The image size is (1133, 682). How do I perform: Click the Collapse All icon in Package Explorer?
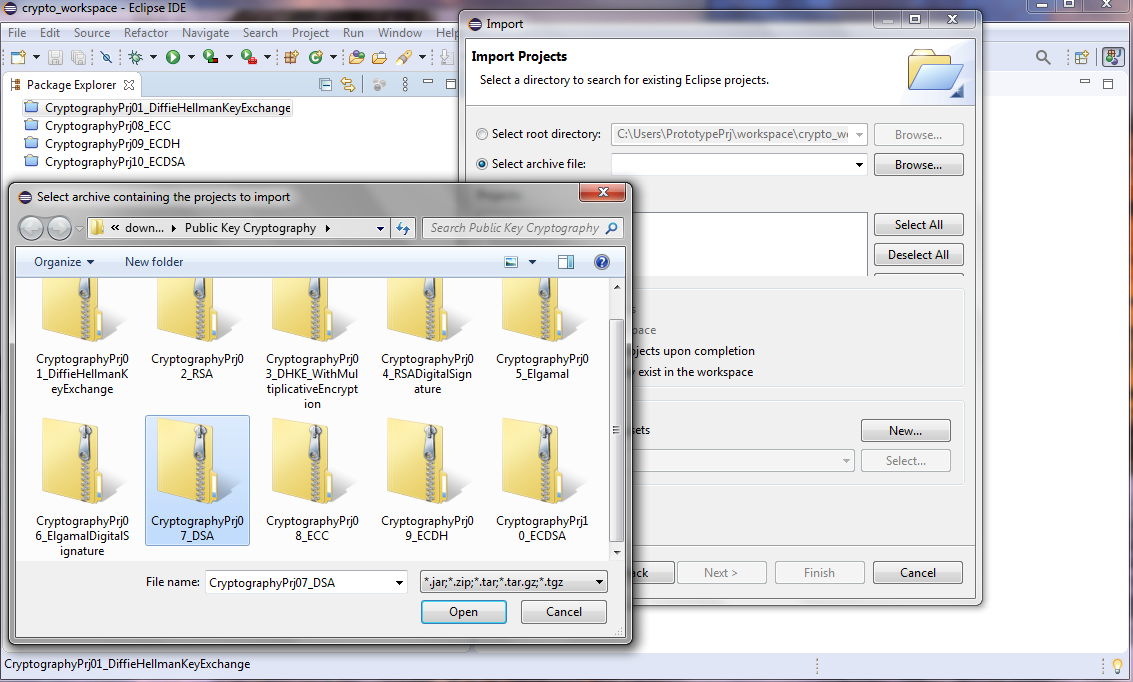click(325, 85)
